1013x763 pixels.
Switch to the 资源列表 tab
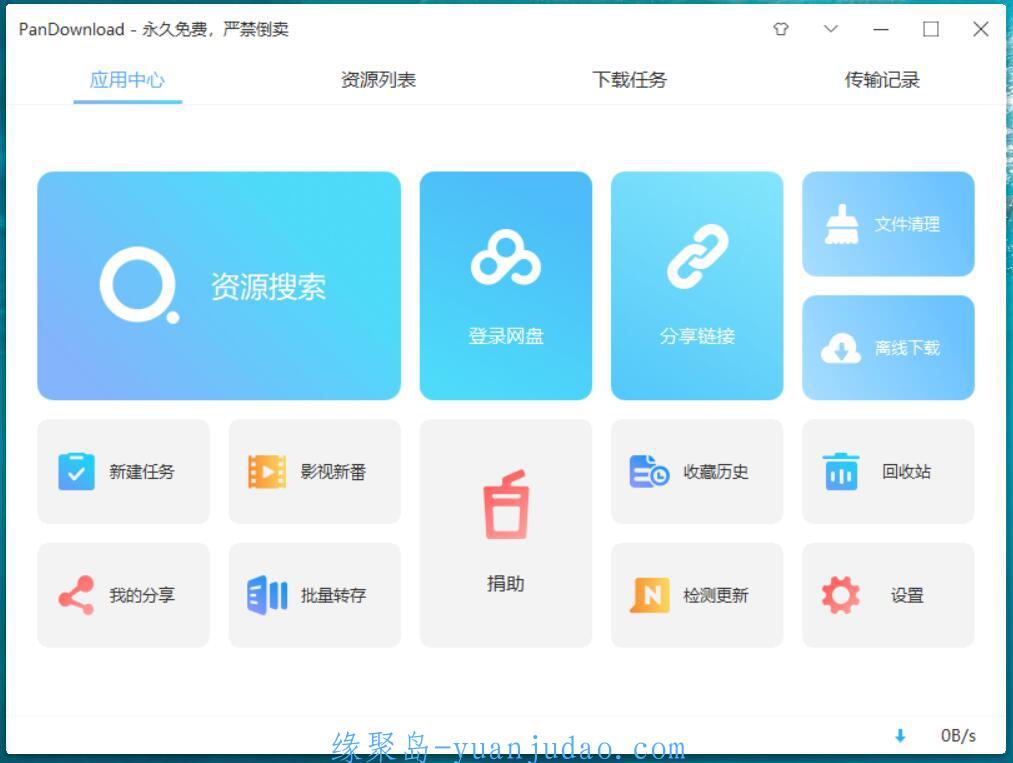pos(378,80)
